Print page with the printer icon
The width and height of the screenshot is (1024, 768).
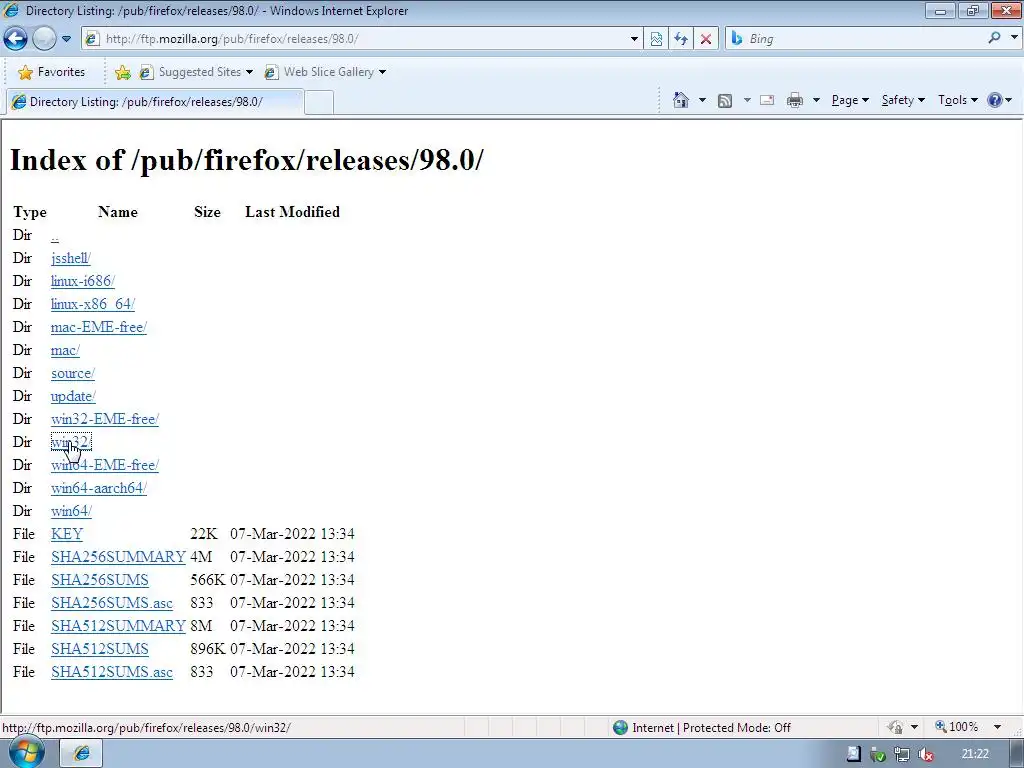[795, 101]
